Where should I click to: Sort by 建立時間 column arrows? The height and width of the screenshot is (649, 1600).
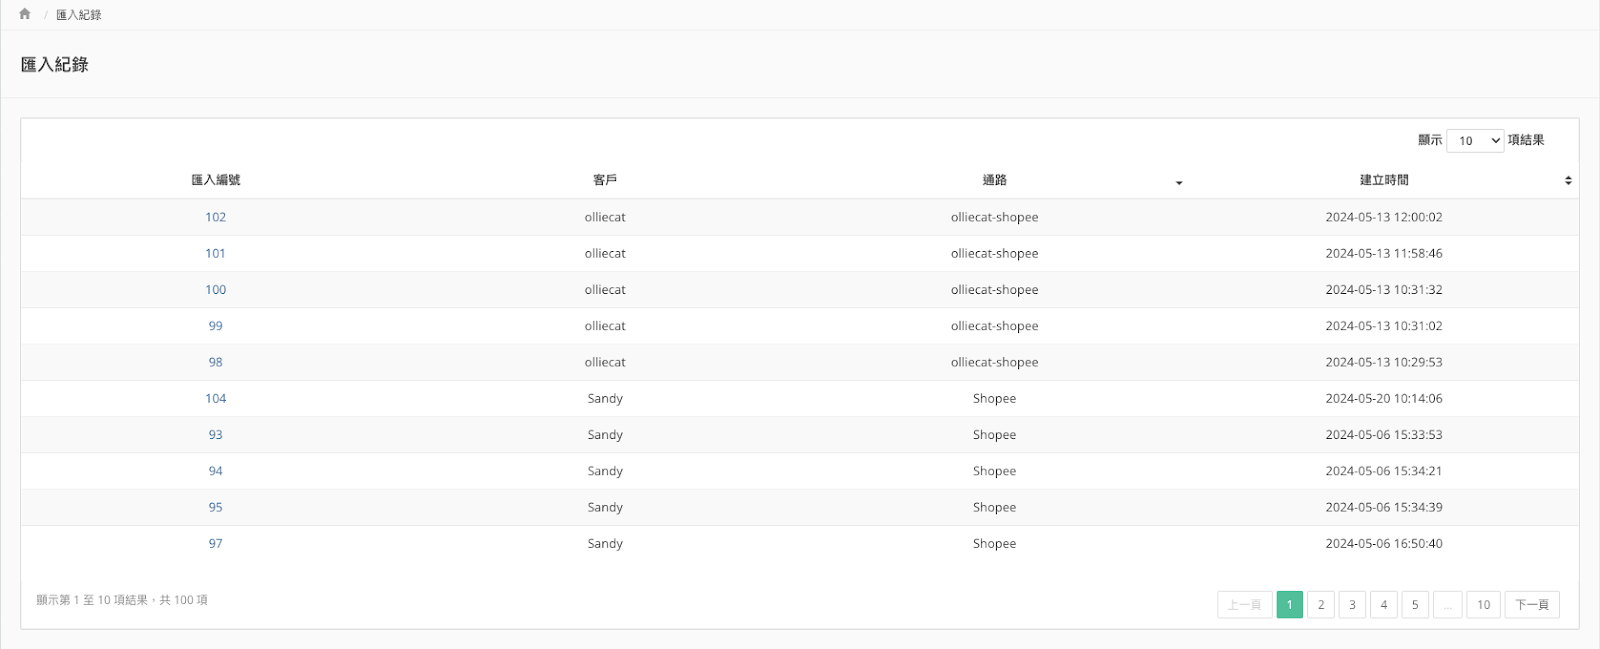tap(1568, 181)
